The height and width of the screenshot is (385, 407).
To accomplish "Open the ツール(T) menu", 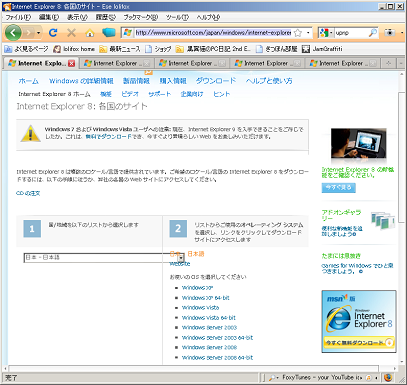I will pyautogui.click(x=177, y=17).
